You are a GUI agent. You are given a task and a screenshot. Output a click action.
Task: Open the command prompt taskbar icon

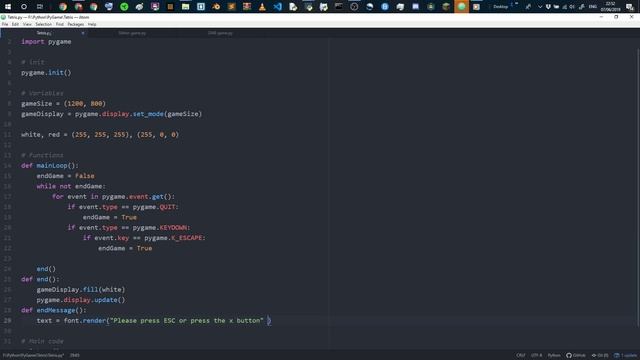tap(339, 7)
